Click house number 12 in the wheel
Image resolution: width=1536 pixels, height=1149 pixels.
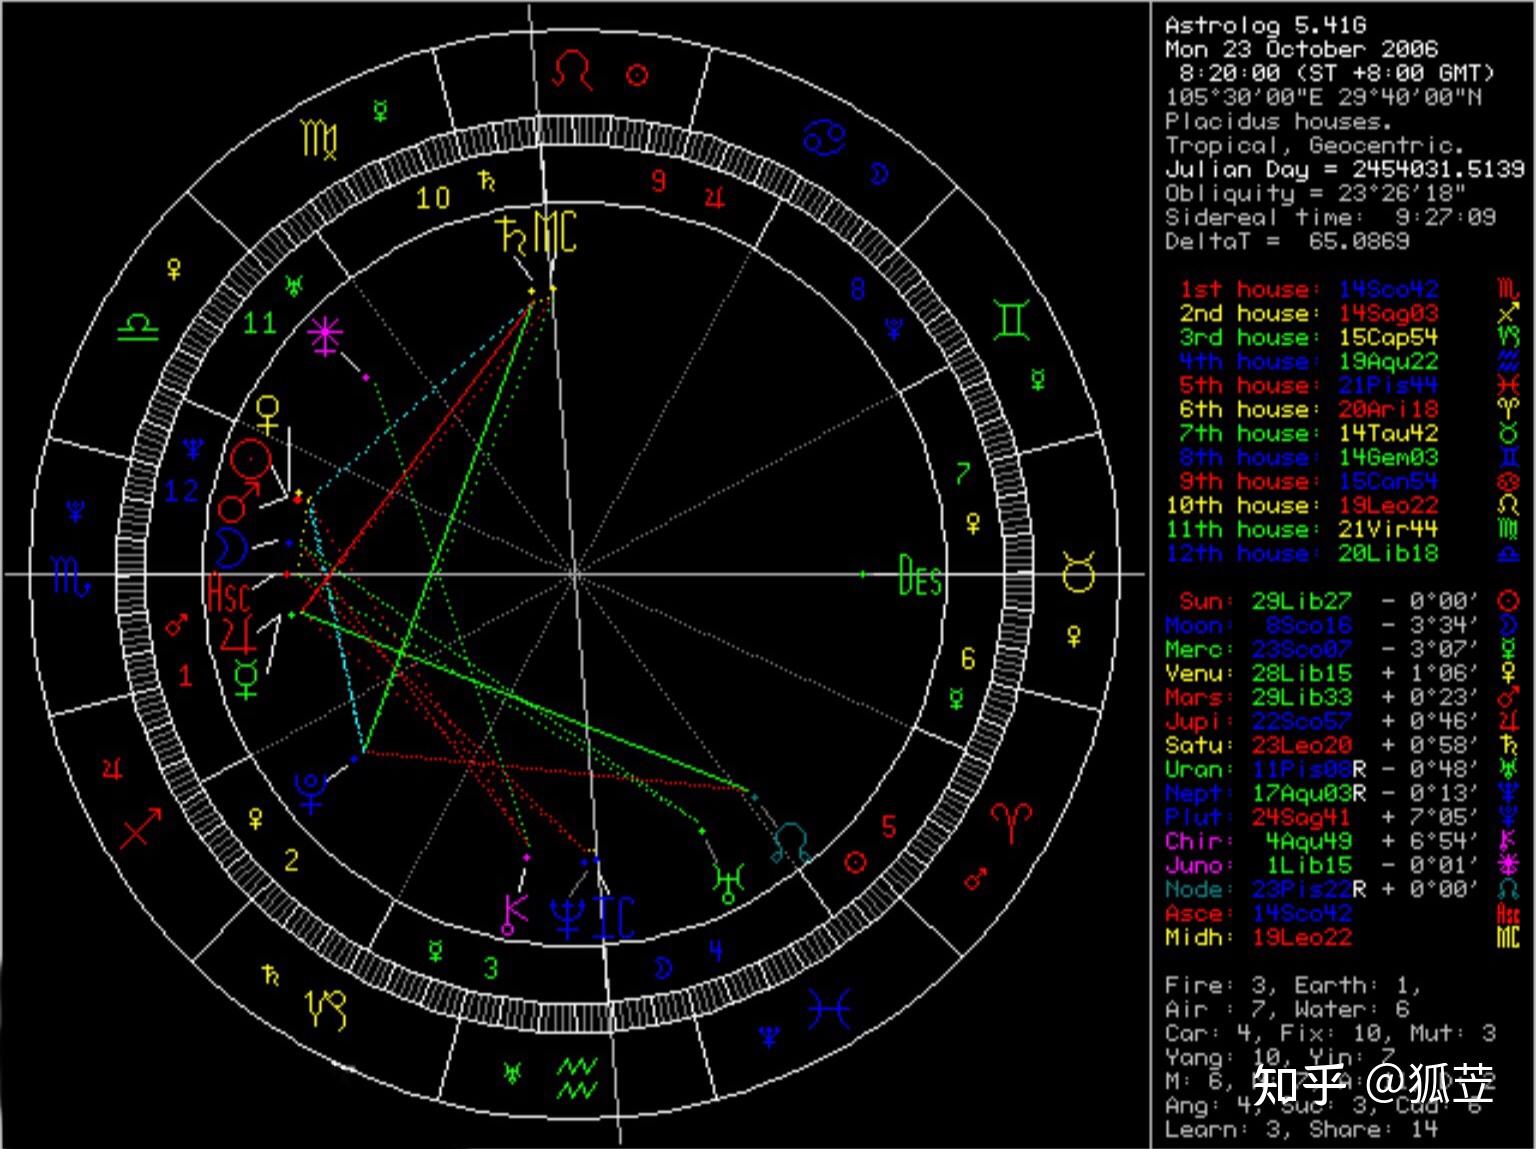pyautogui.click(x=182, y=491)
